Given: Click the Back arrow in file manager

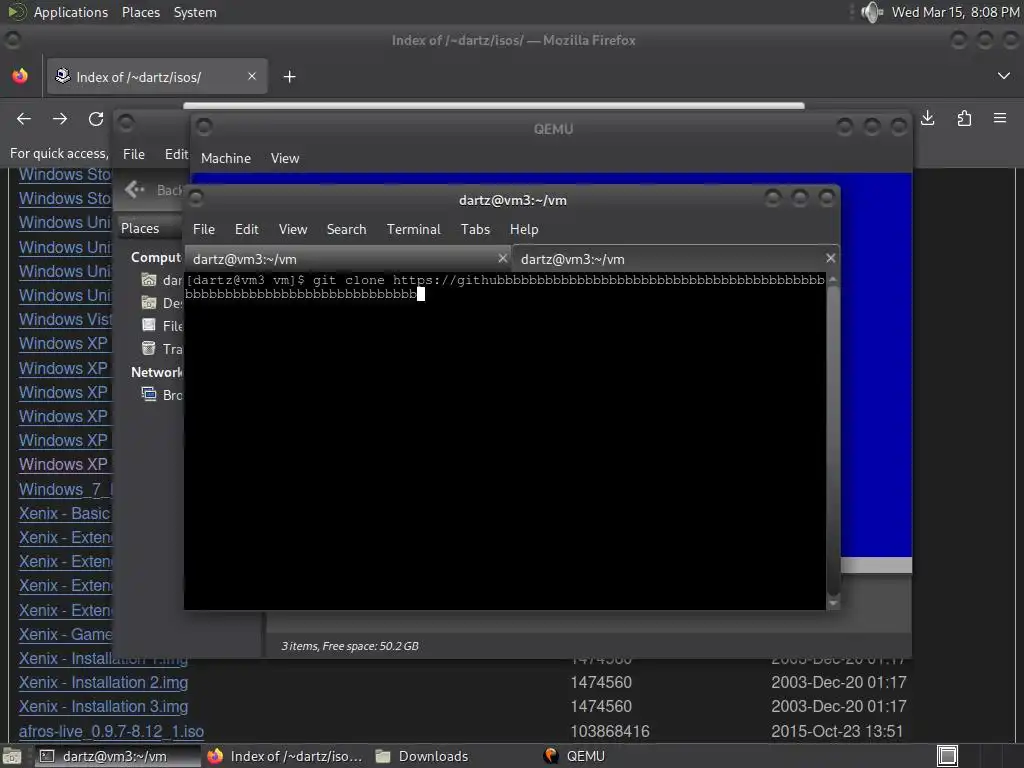Looking at the screenshot, I should click(135, 189).
